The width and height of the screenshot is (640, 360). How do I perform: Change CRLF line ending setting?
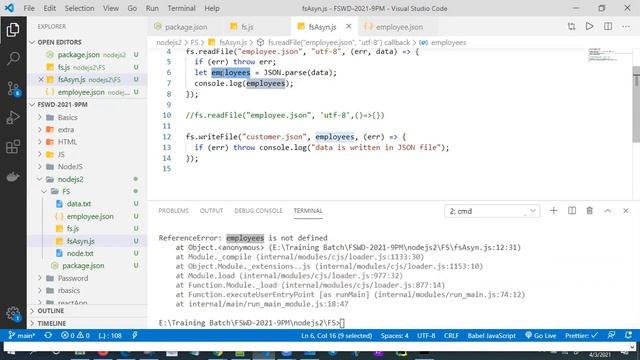(451, 336)
